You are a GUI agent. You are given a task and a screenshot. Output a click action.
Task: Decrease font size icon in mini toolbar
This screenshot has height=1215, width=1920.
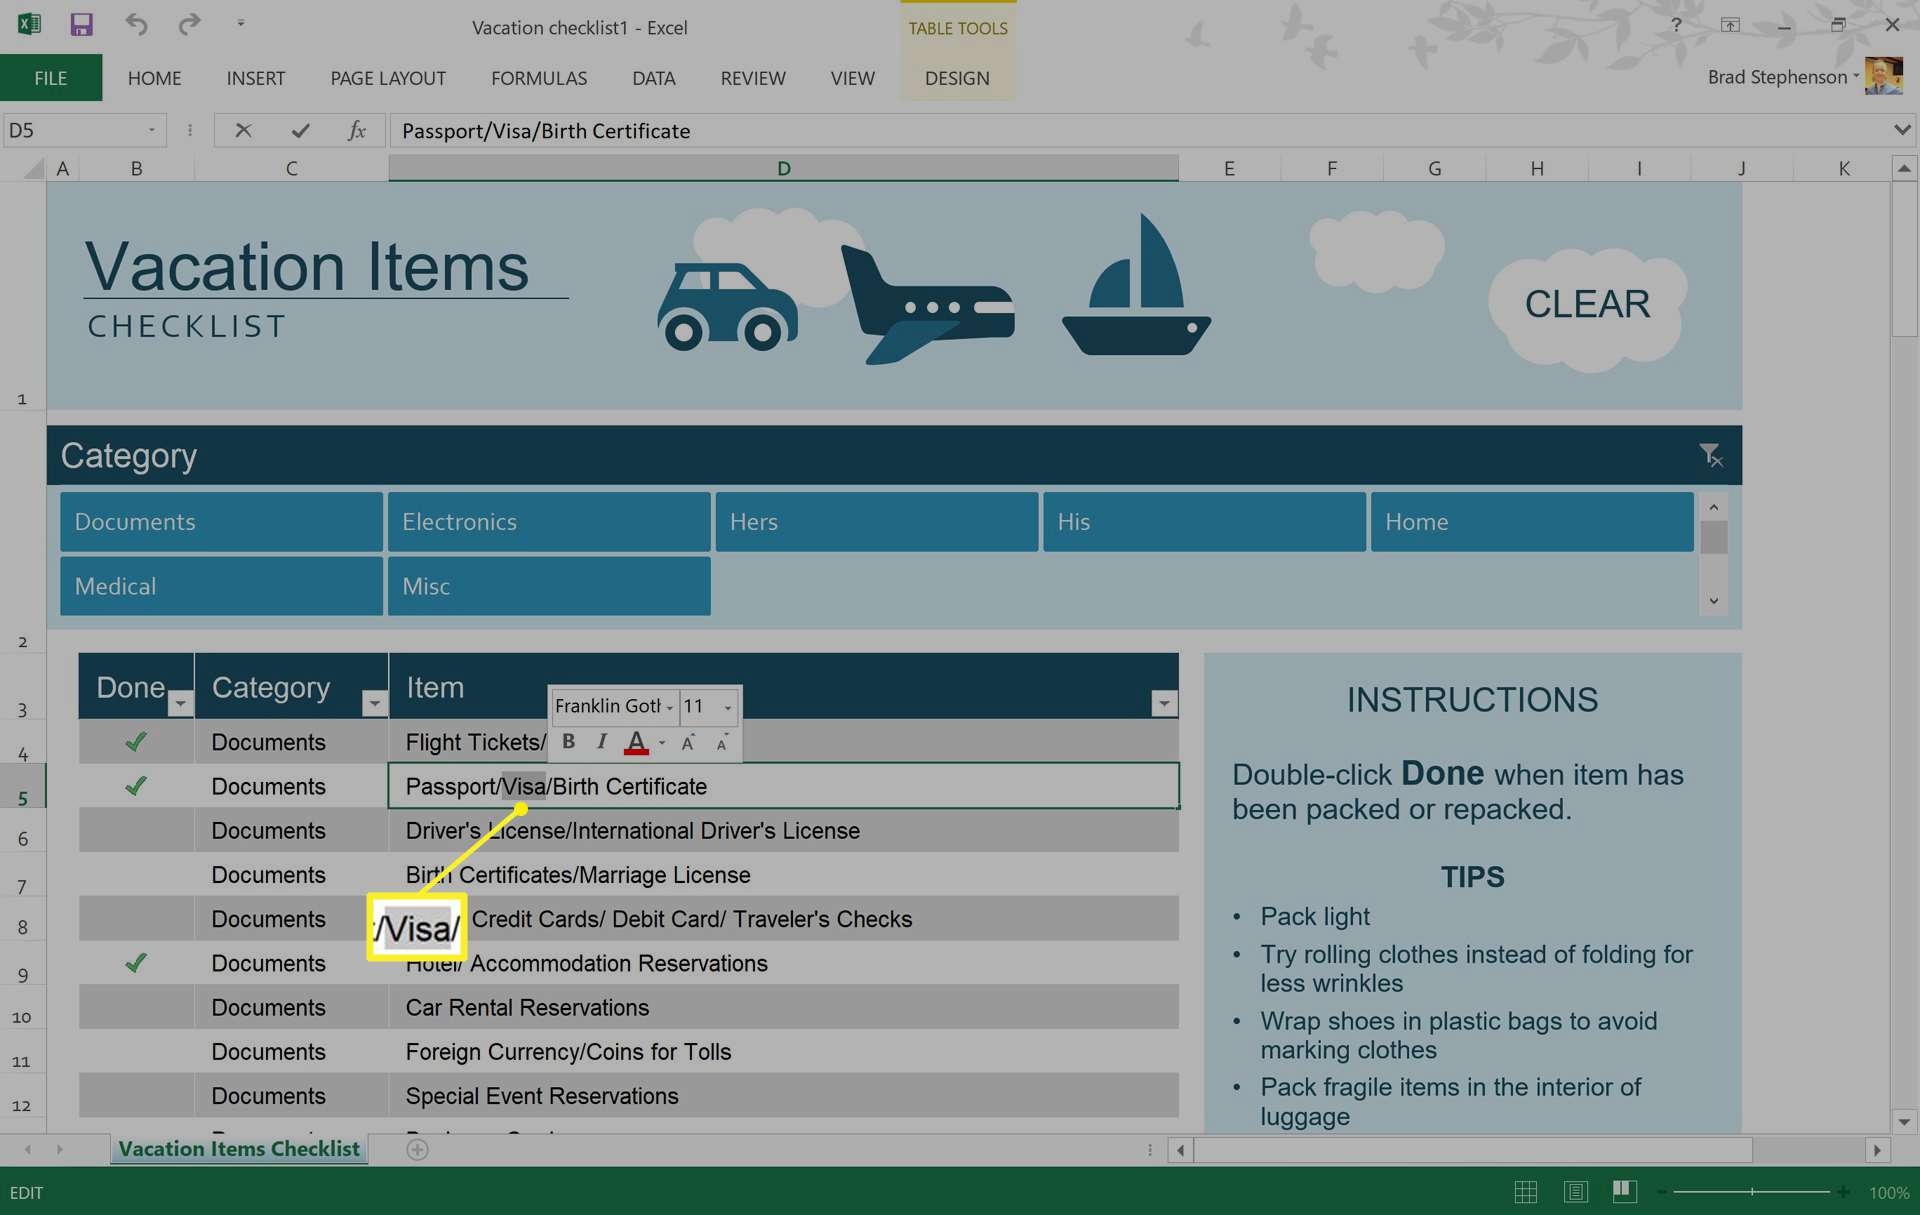coord(722,742)
